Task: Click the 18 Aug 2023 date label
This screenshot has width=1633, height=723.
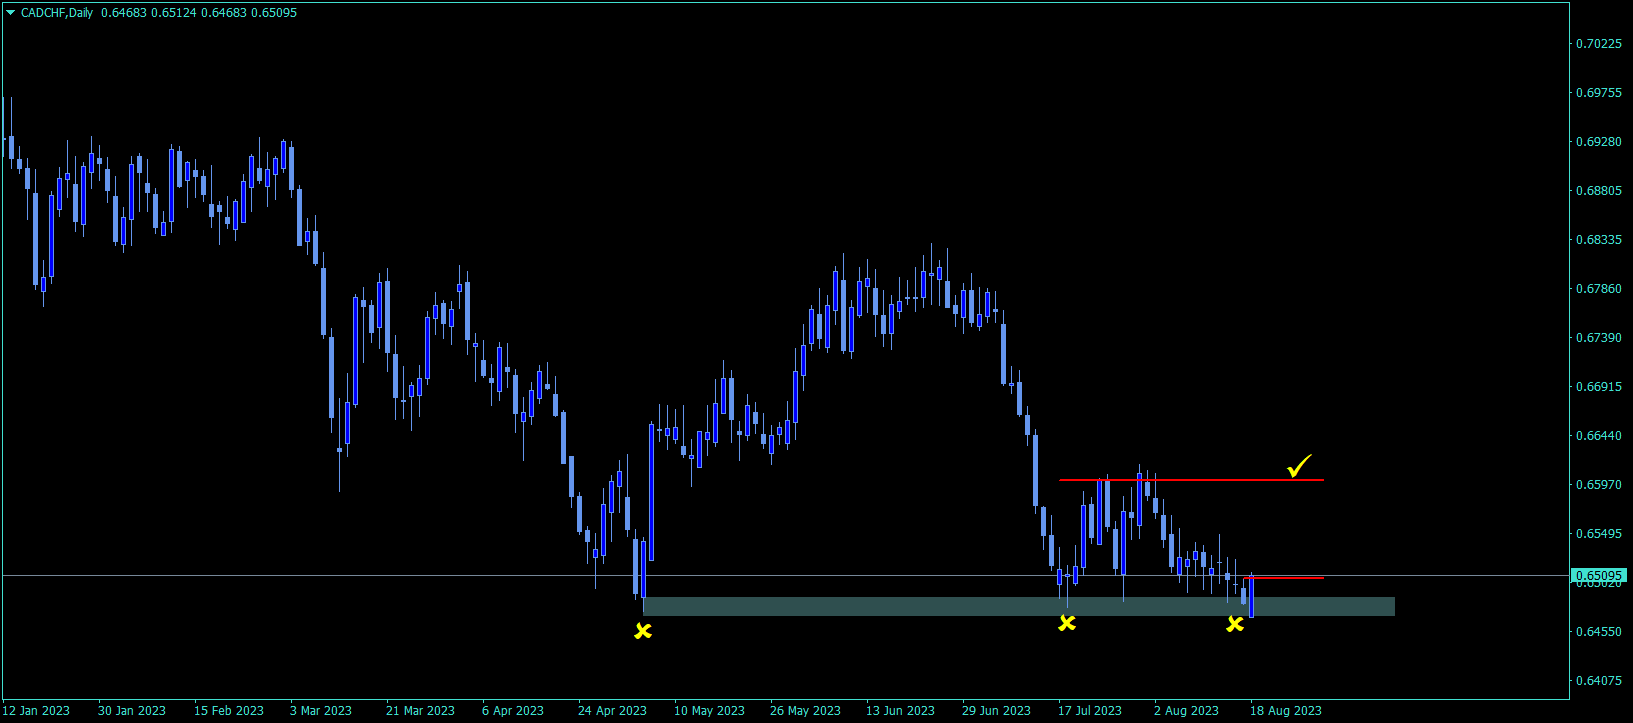Action: (x=1286, y=711)
